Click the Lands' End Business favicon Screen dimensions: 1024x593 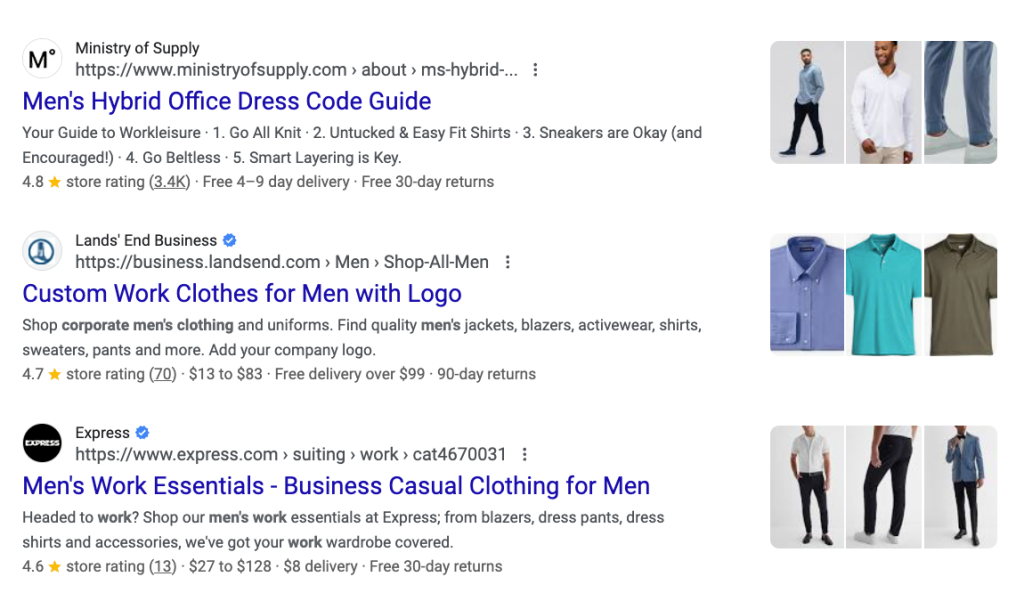pos(42,251)
